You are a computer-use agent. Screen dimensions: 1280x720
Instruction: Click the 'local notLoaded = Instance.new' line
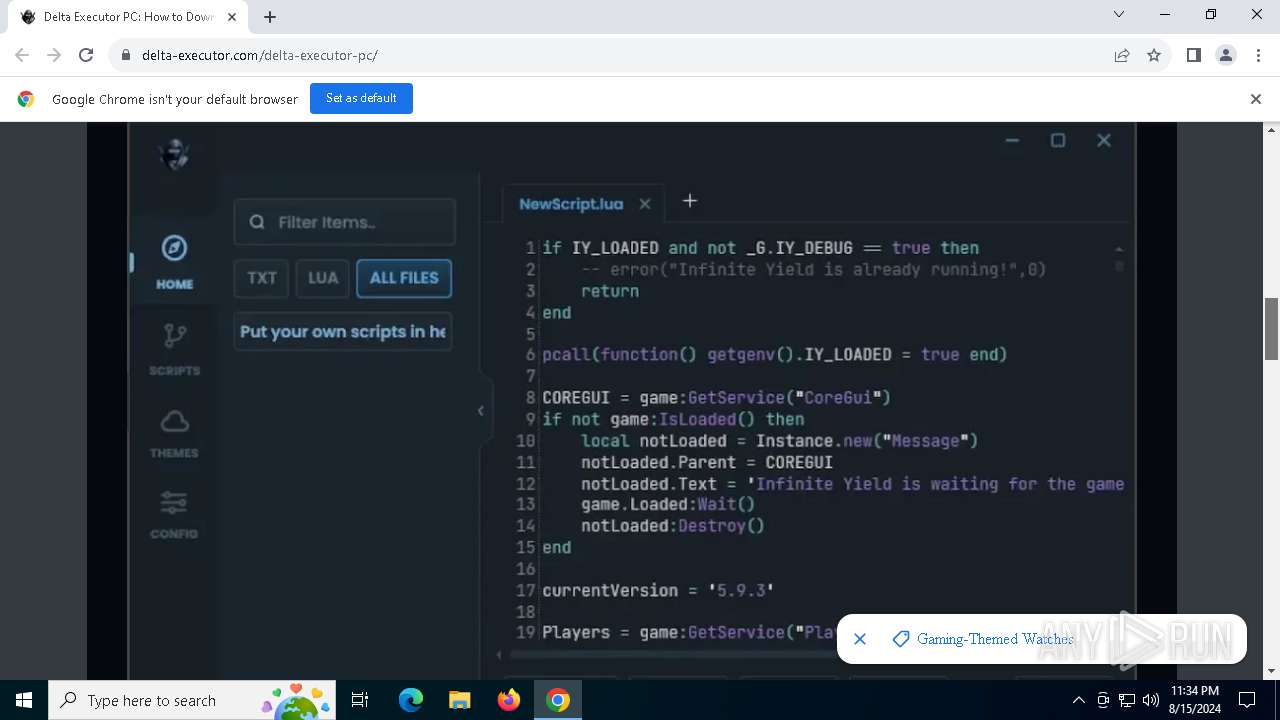point(780,441)
